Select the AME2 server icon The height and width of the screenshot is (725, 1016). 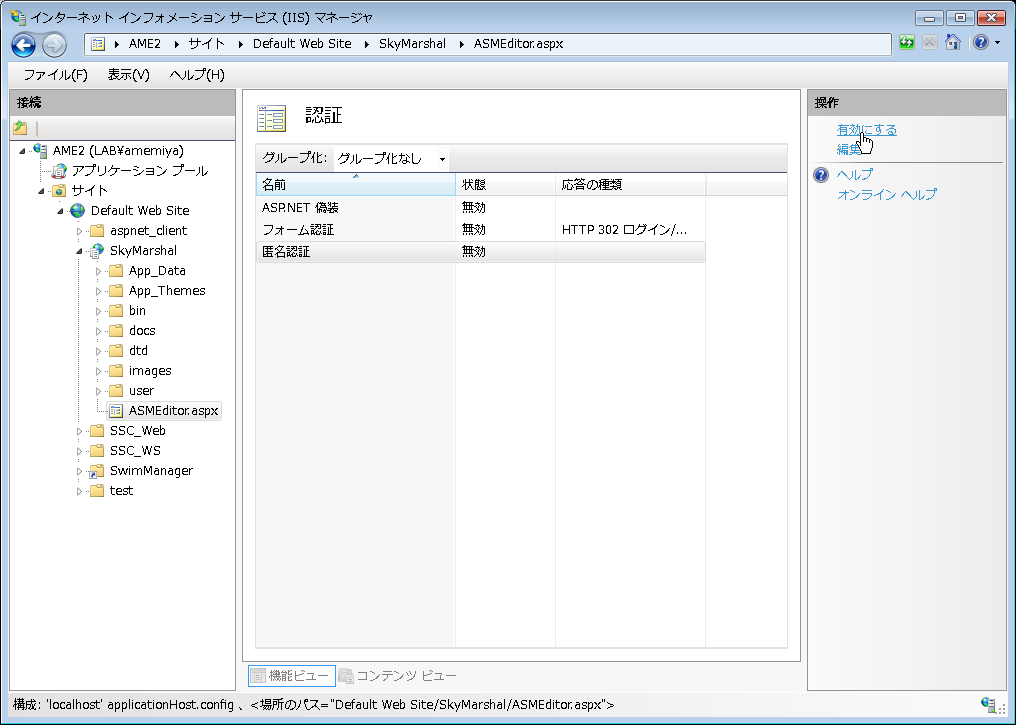pyautogui.click(x=40, y=150)
